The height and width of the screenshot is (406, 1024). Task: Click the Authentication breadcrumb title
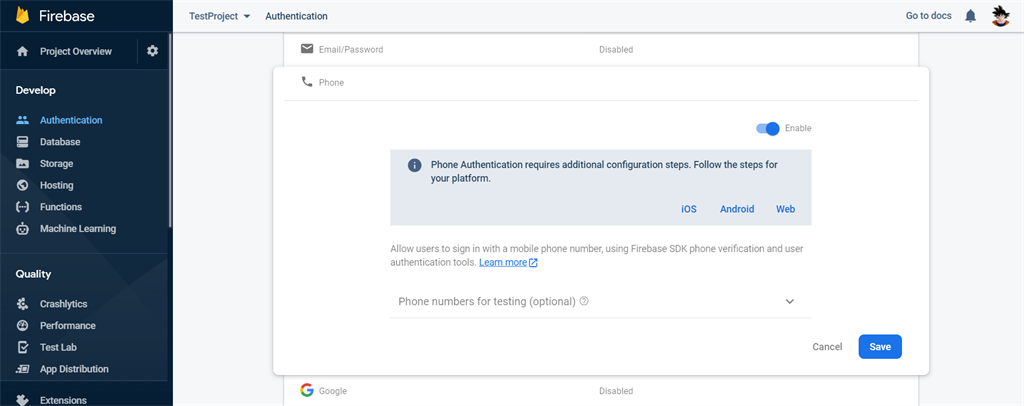point(296,16)
